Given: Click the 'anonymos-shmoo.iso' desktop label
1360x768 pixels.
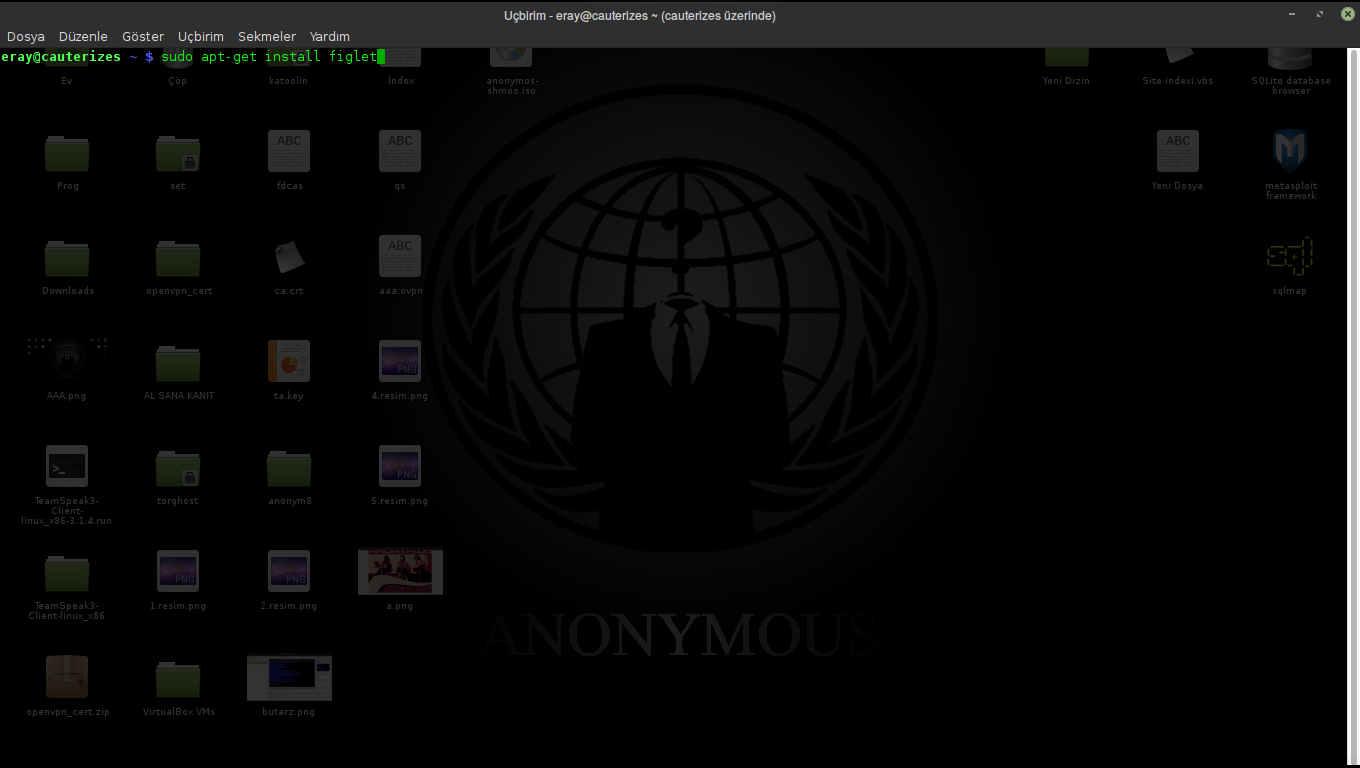Looking at the screenshot, I should click(x=512, y=86).
